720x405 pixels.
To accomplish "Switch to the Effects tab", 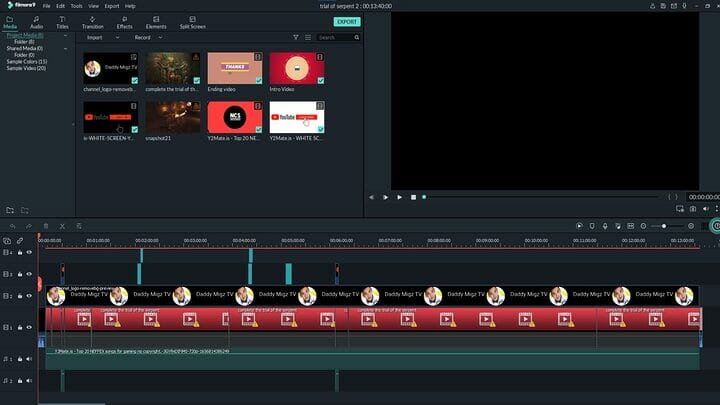I will pos(124,22).
